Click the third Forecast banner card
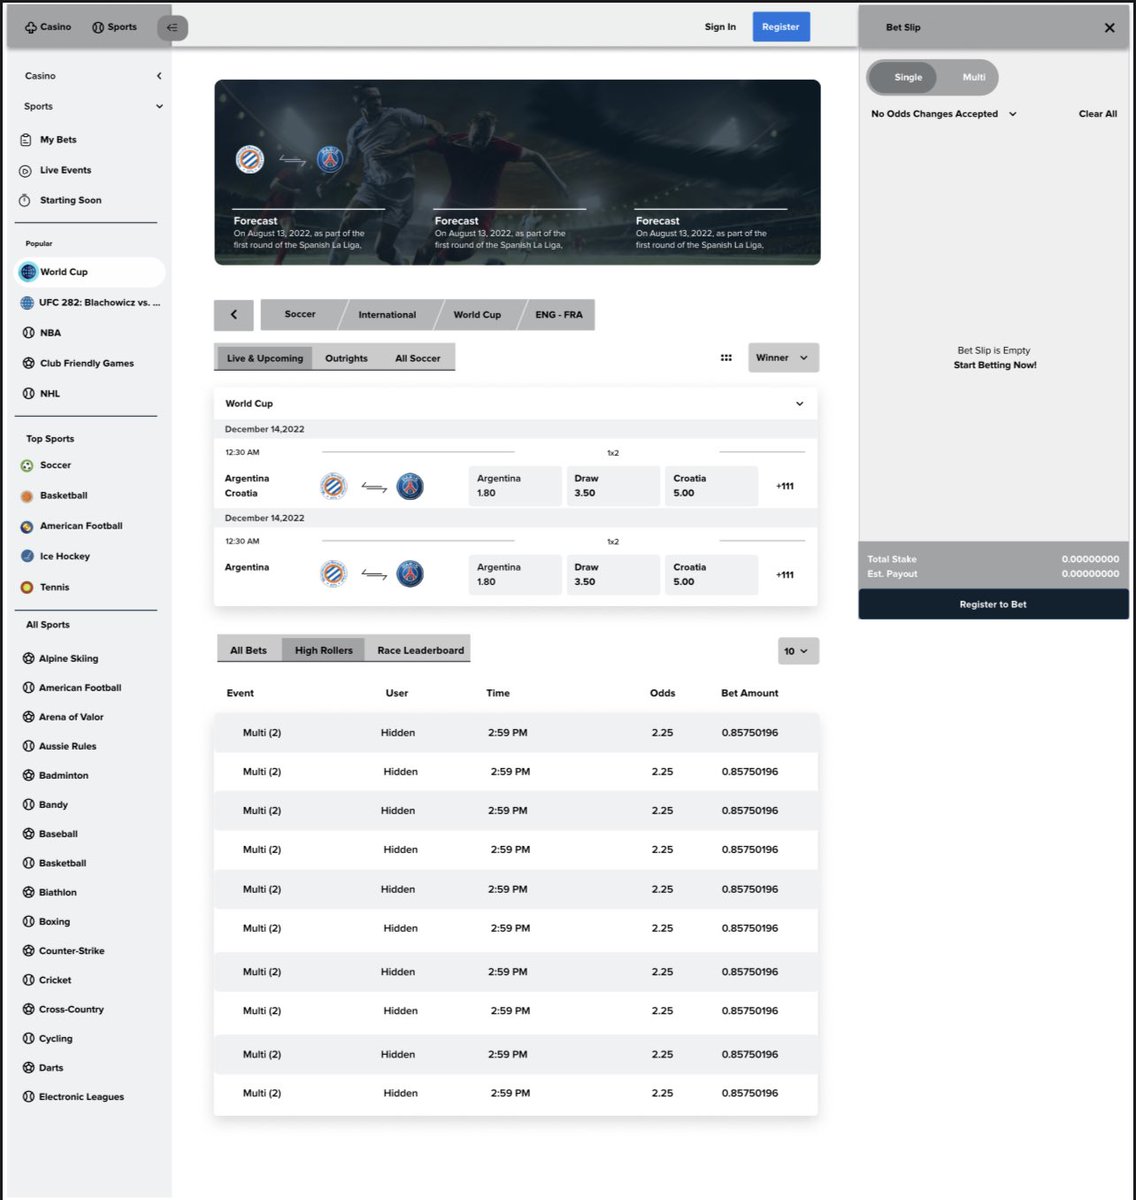The width and height of the screenshot is (1136, 1200). (711, 230)
